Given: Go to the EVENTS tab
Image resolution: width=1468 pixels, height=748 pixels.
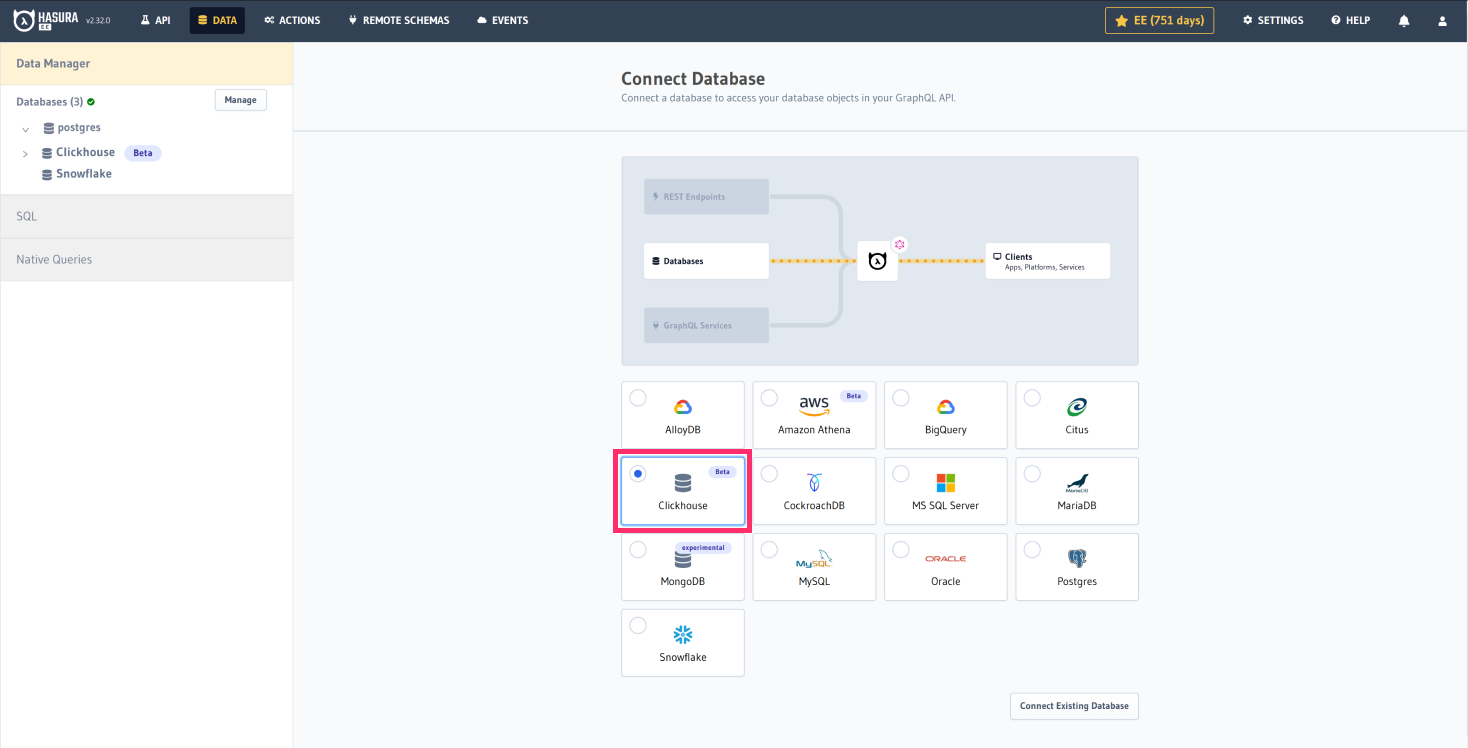Looking at the screenshot, I should point(503,20).
